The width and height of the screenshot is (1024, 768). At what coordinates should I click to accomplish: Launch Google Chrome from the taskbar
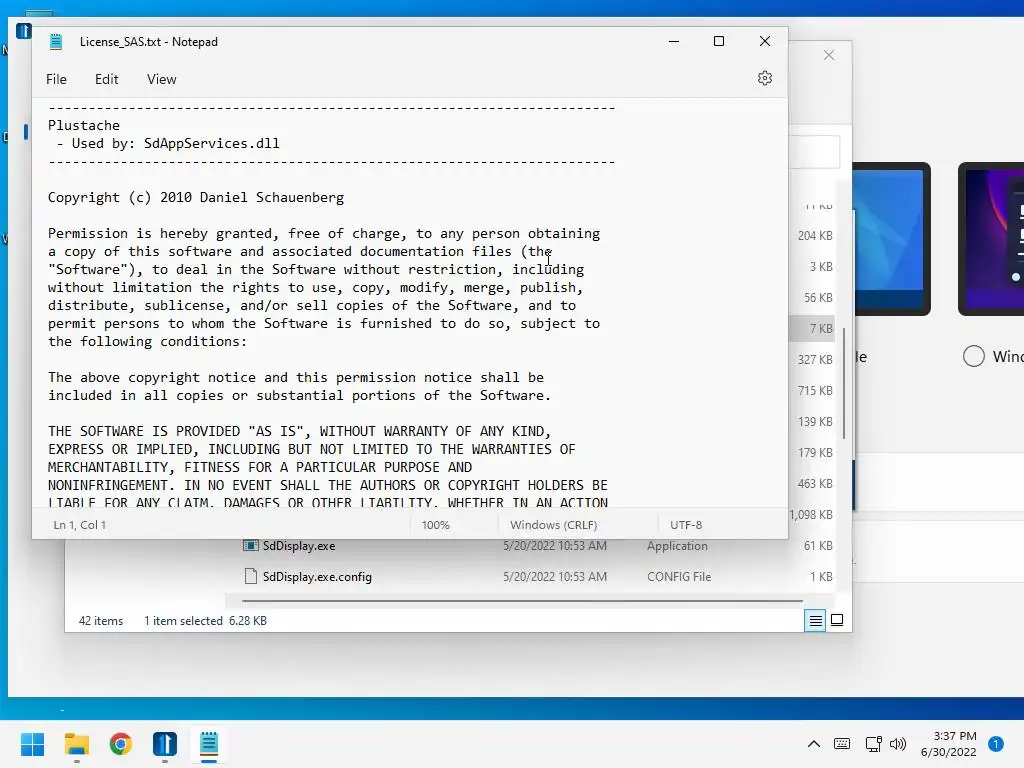[x=121, y=744]
